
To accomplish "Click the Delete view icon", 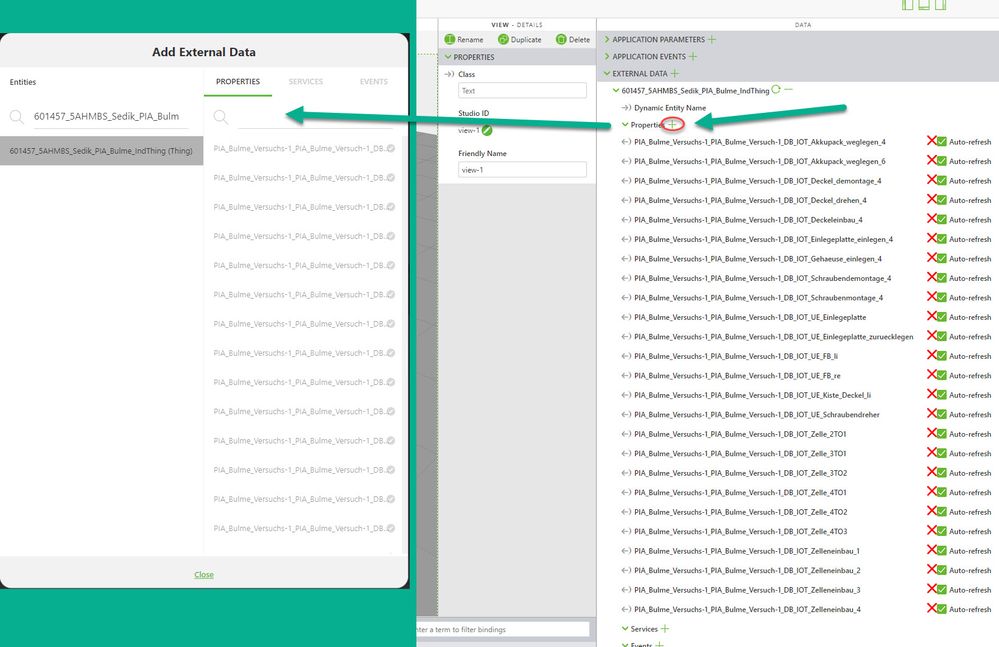I will coord(561,39).
